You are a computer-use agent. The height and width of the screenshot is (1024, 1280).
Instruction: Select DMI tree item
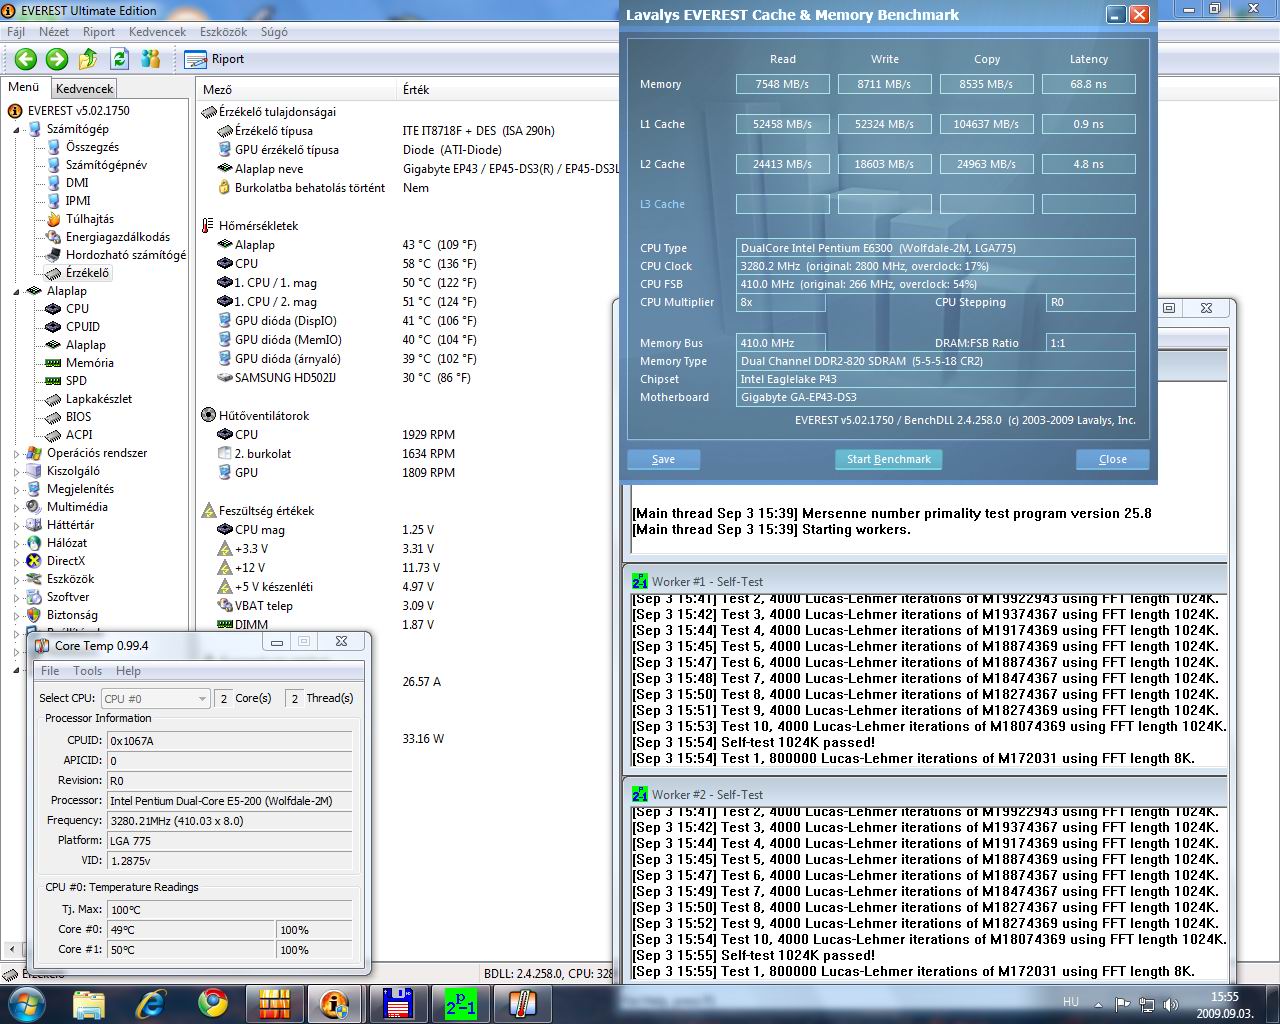tap(77, 183)
